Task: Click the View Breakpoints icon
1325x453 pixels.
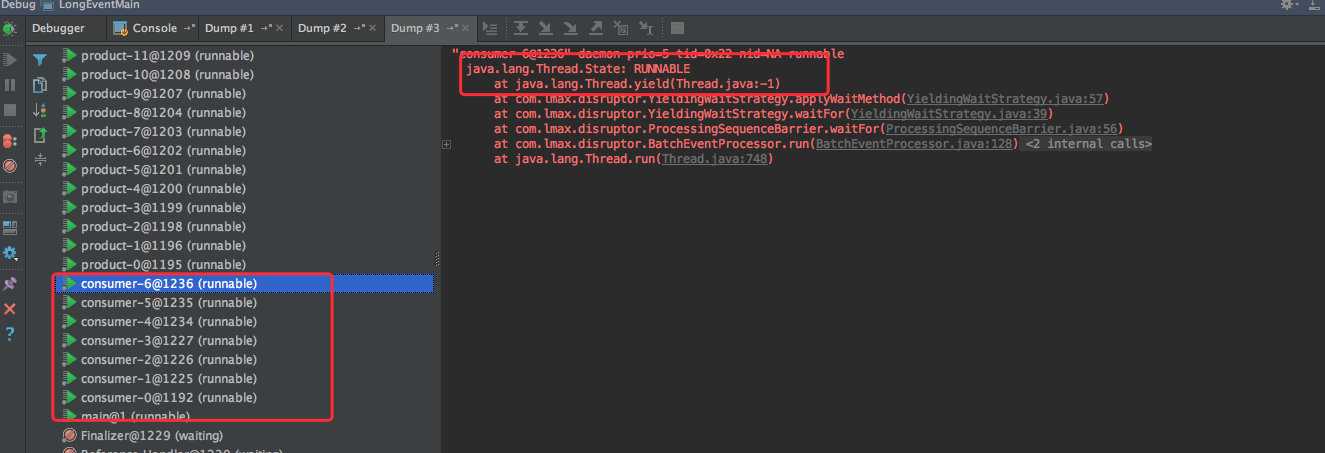Action: (x=10, y=141)
